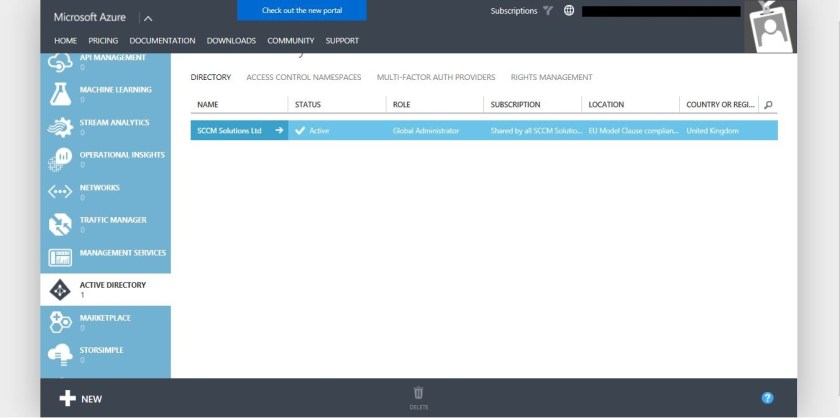Sort by COUNTRY OR REGION column header
This screenshot has height=418, width=840.
719,104
